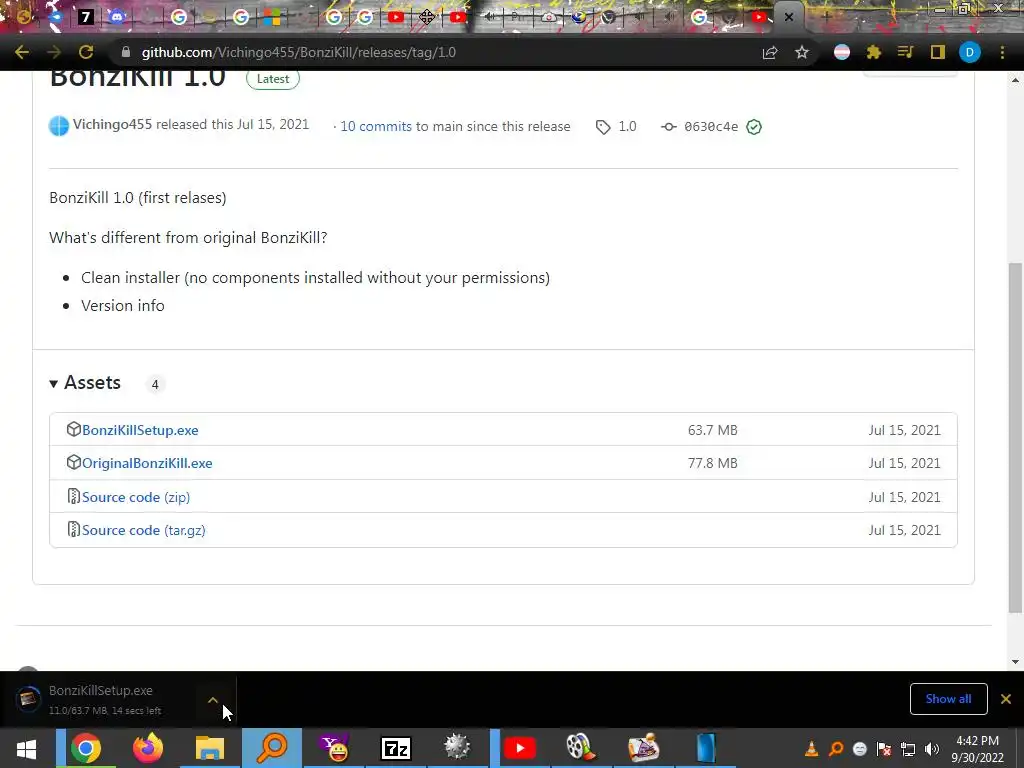The height and width of the screenshot is (768, 1024).
Task: Click the 77.8 MB size text
Action: tap(712, 463)
